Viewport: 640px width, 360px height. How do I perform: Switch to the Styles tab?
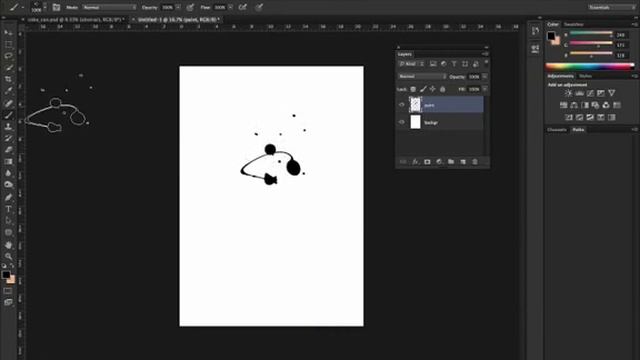click(585, 76)
